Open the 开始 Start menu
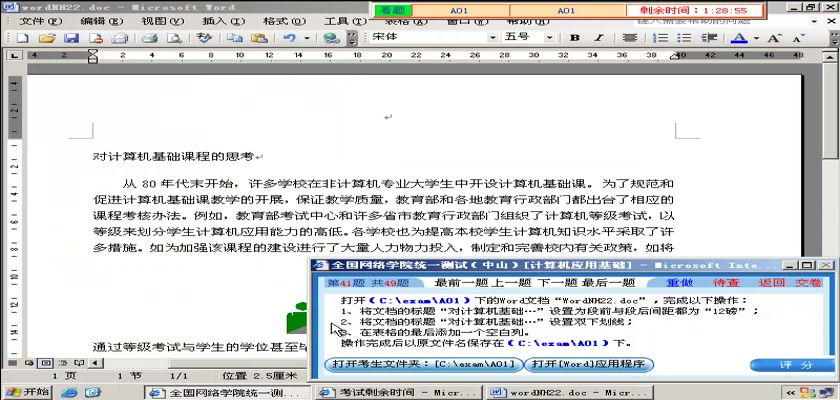The height and width of the screenshot is (400, 840). [27, 392]
